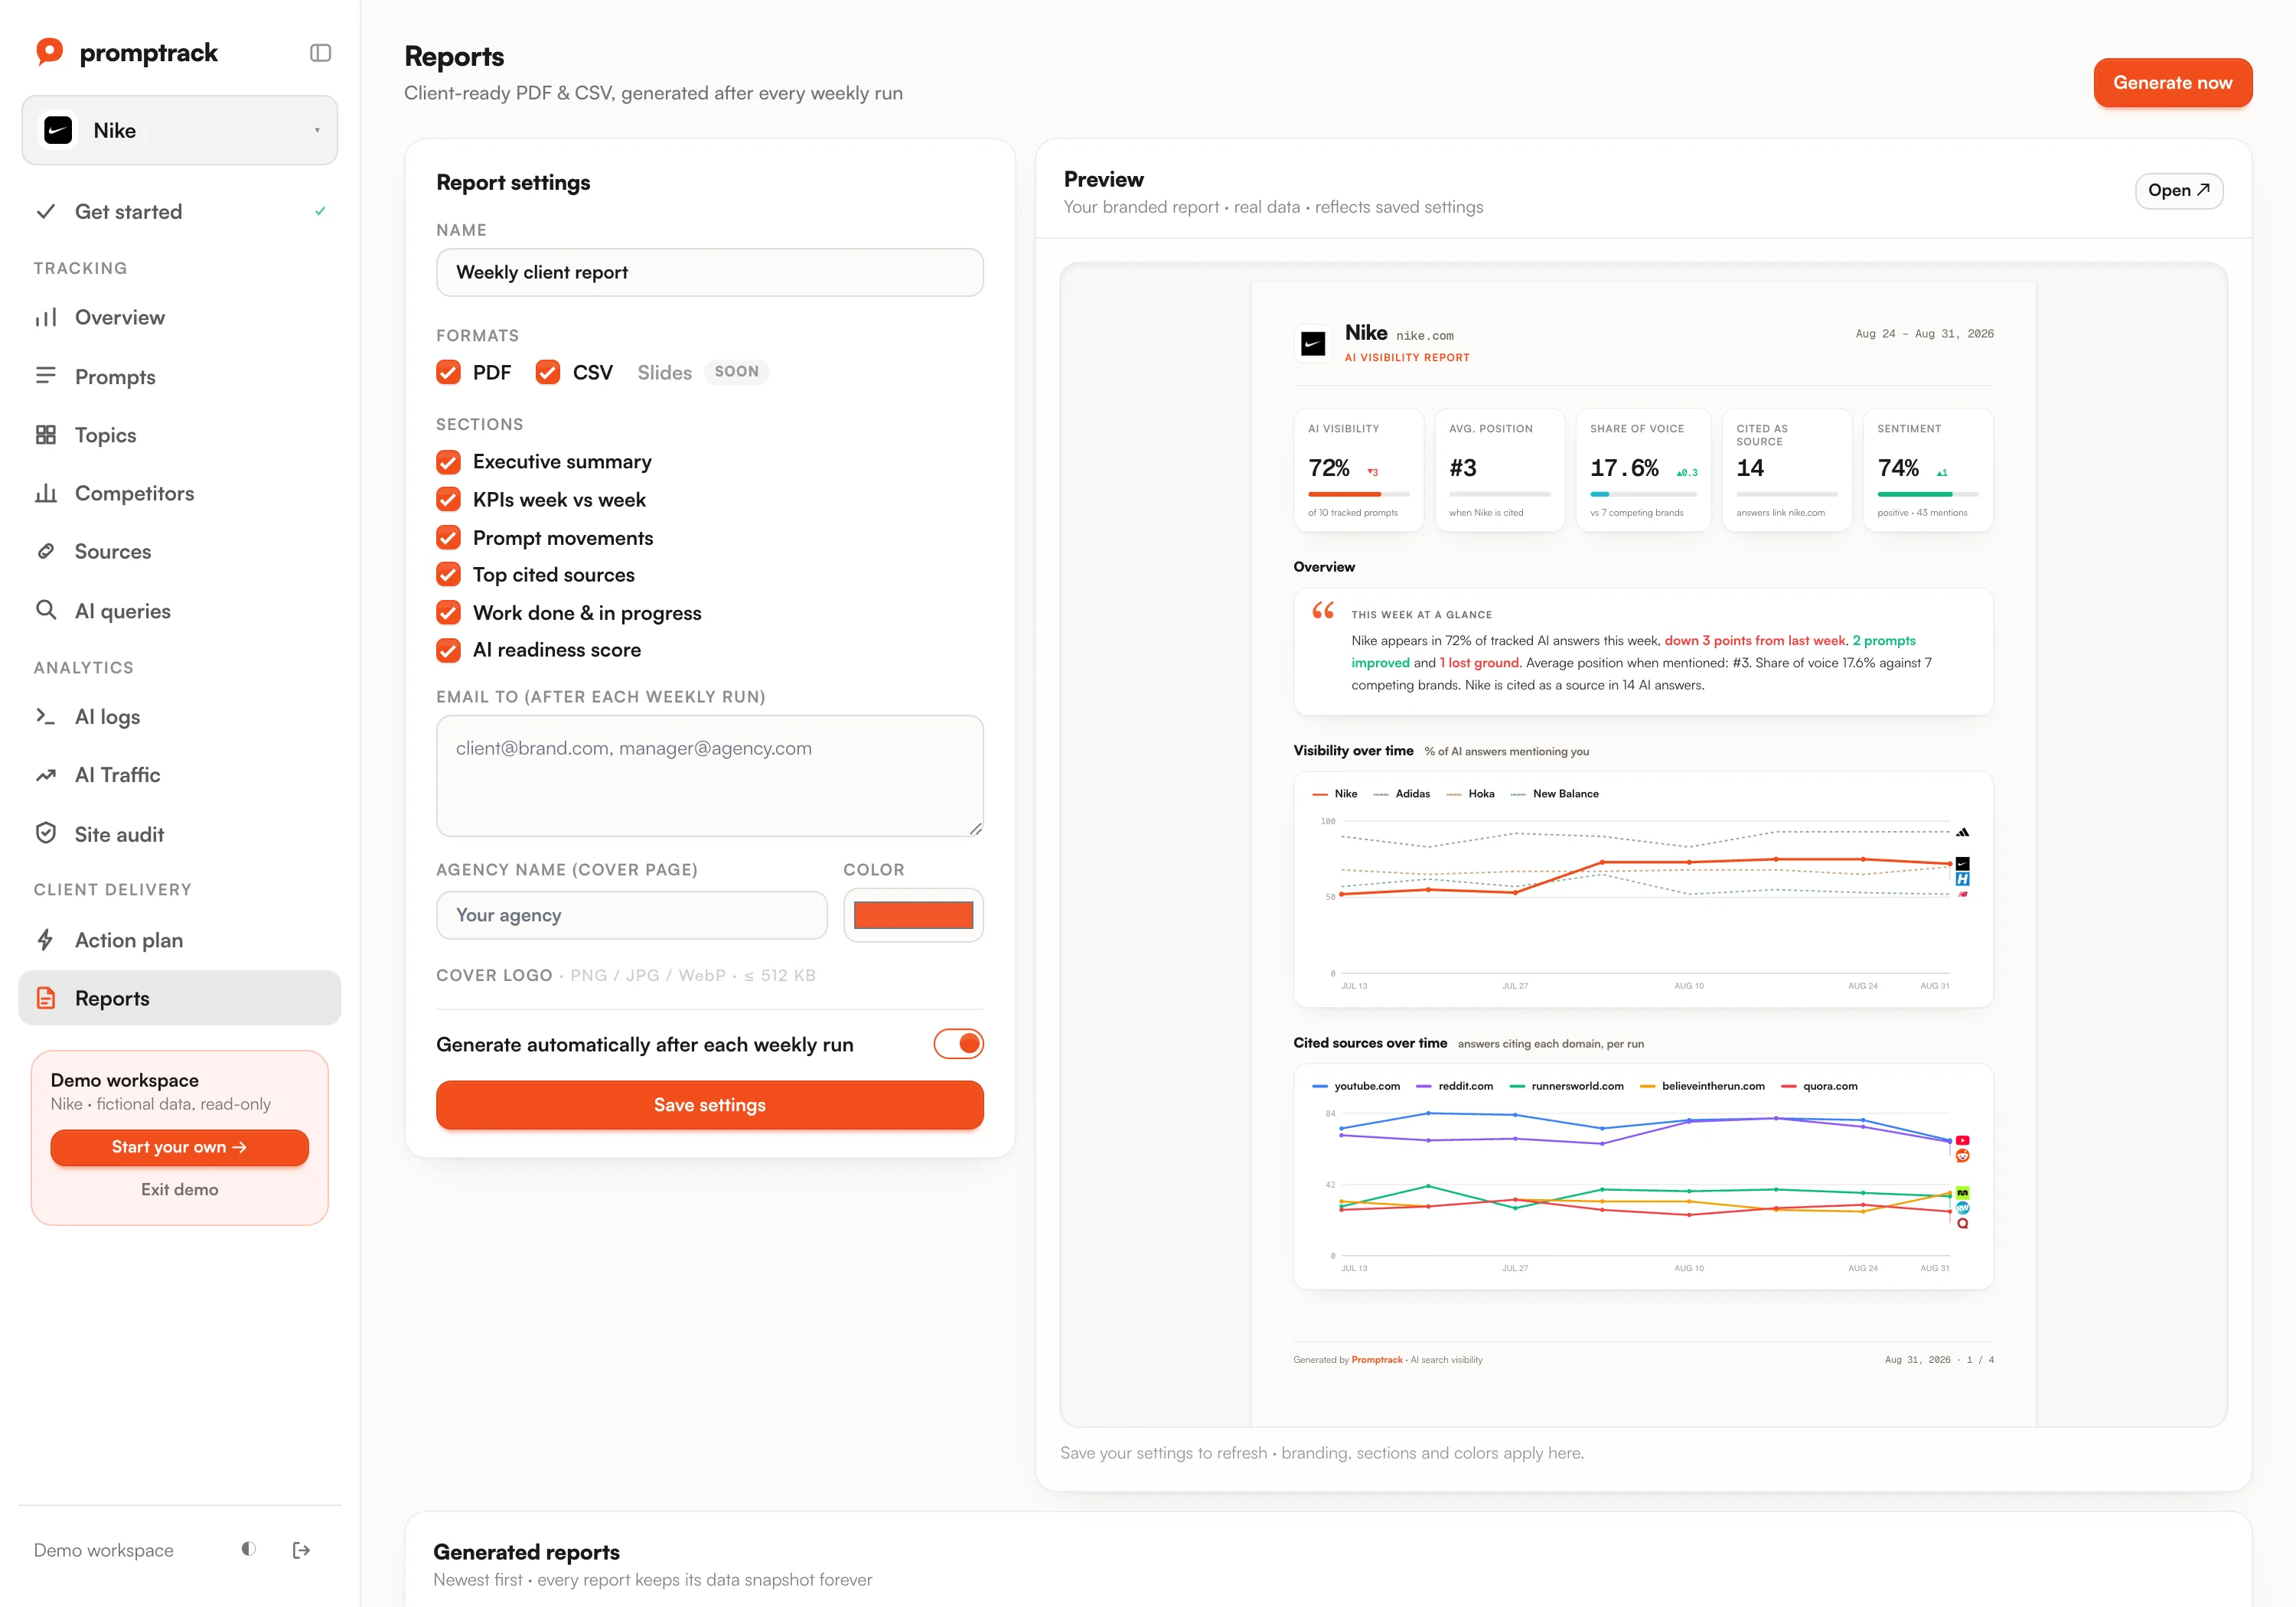
Task: Click the Sentiment 74% progress bar
Action: (1927, 494)
